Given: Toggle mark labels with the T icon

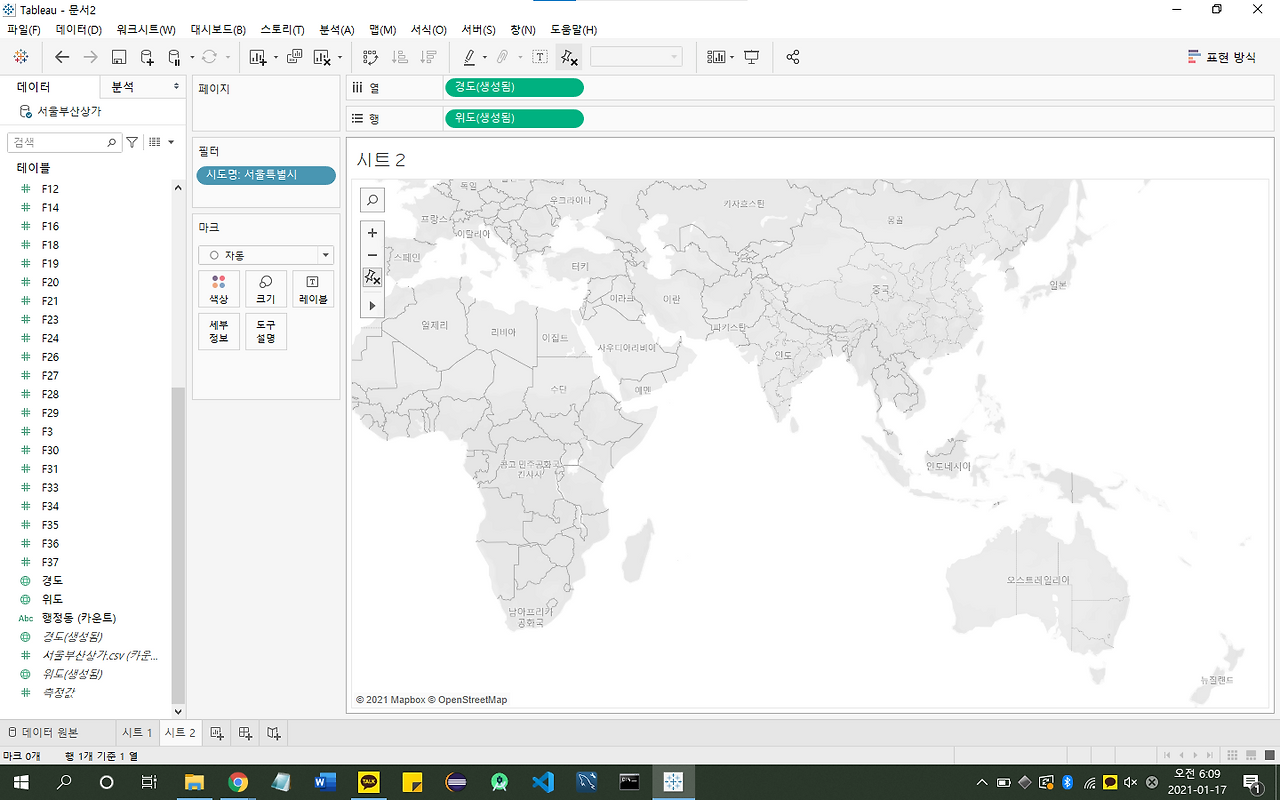Looking at the screenshot, I should (540, 57).
